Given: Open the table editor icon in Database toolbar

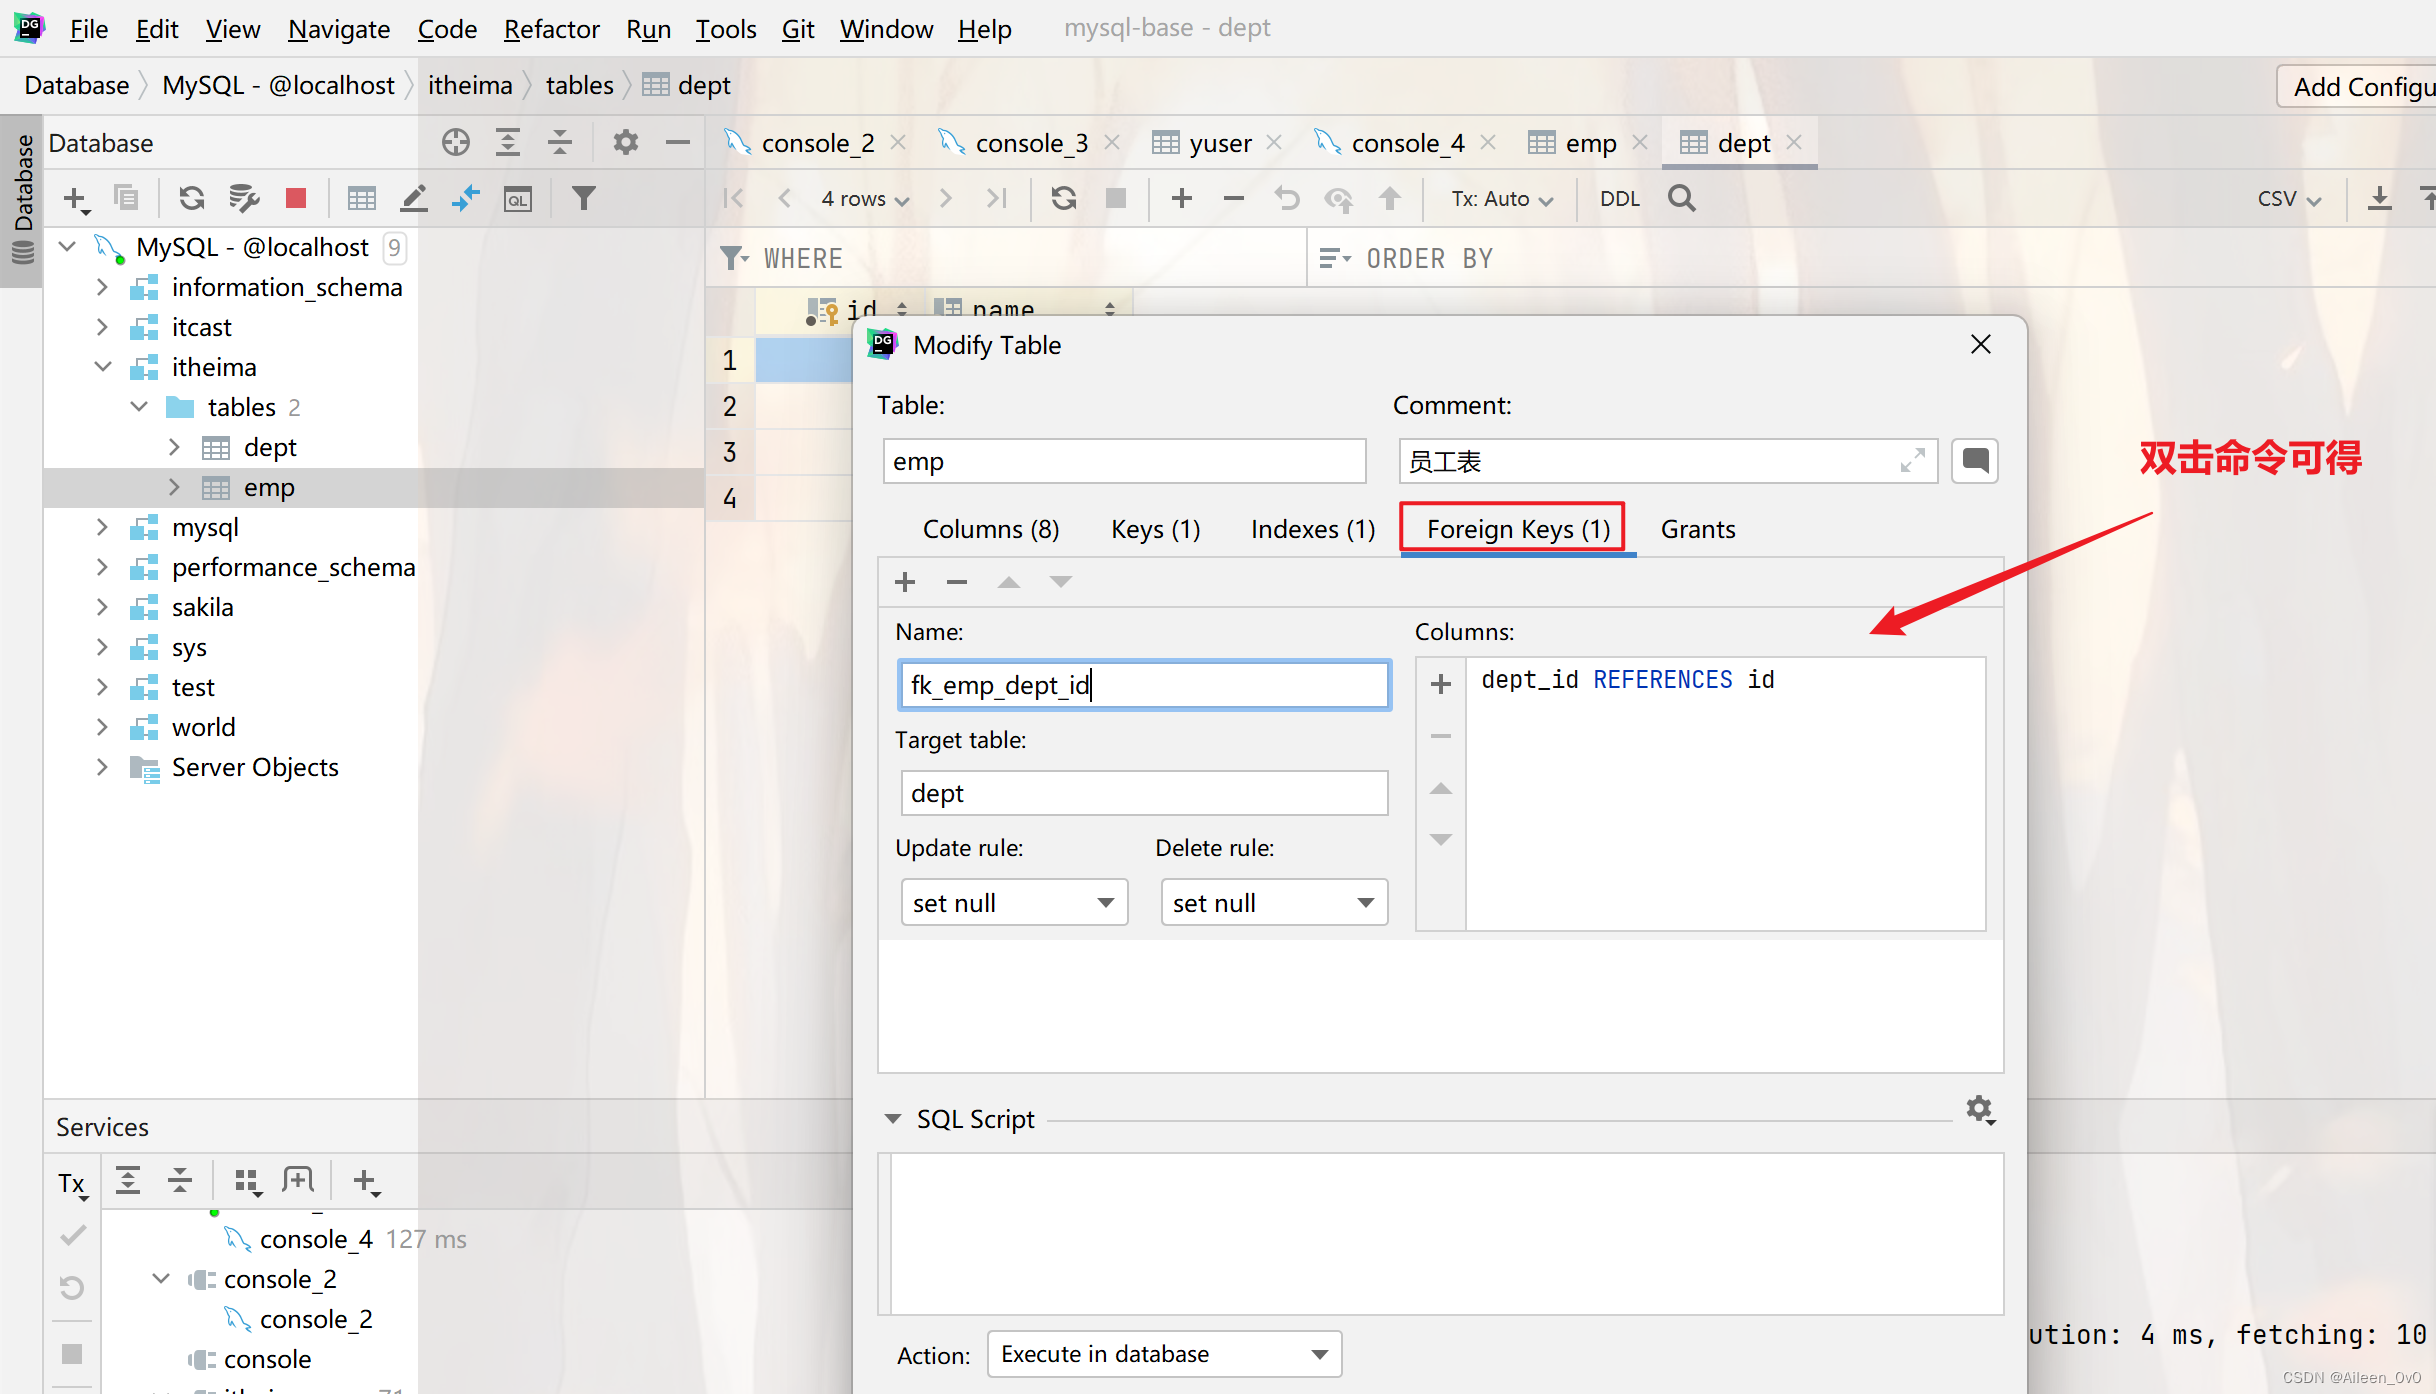Looking at the screenshot, I should click(x=361, y=198).
